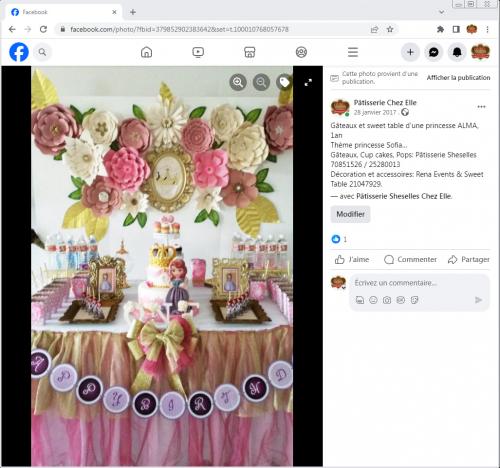Click the Modifier button
The width and height of the screenshot is (500, 468).
tap(350, 214)
